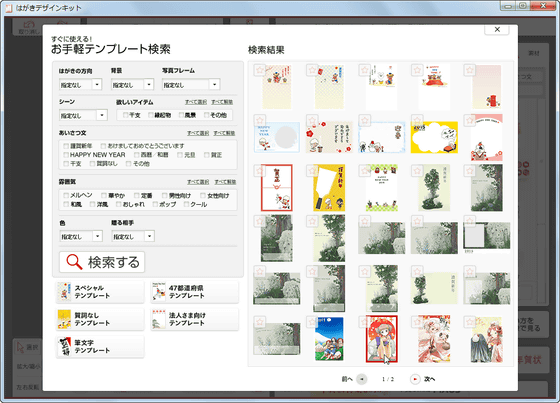This screenshot has width=560, height=403.
Task: Open the 背景 dropdown
Action: click(132, 85)
